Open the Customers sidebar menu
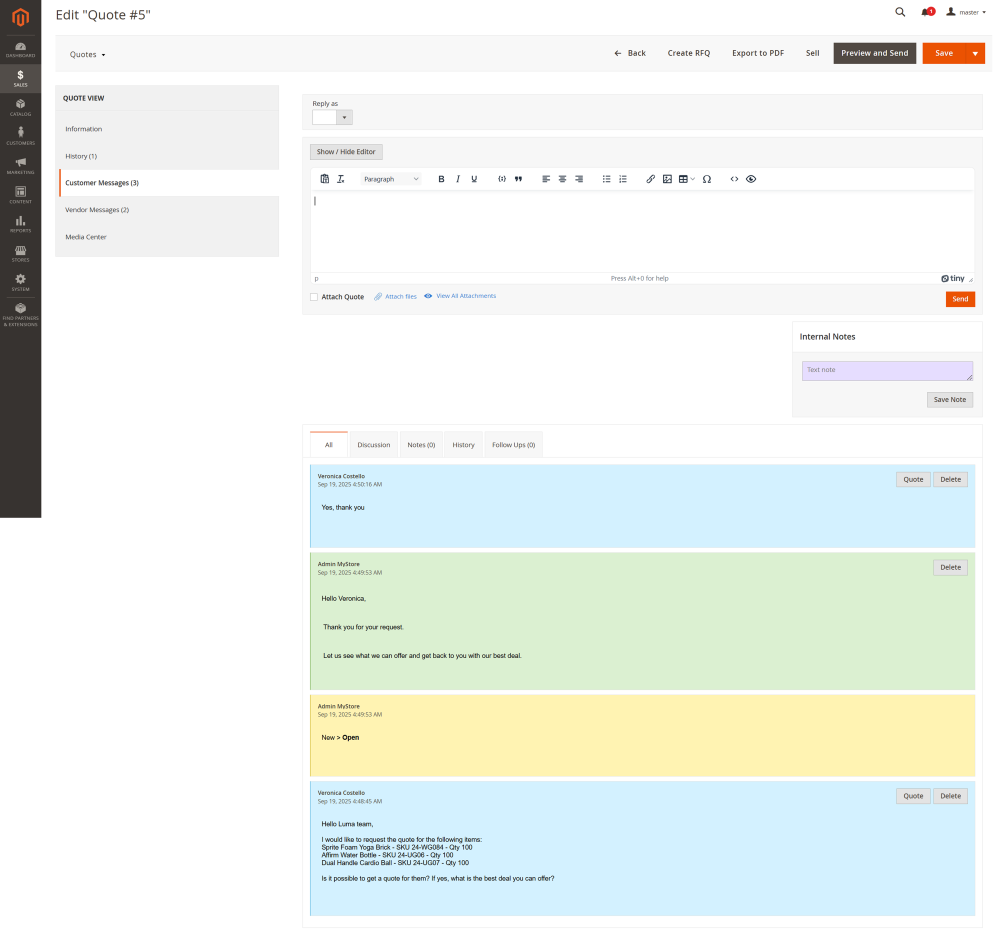This screenshot has height=947, width=1000. click(x=20, y=136)
